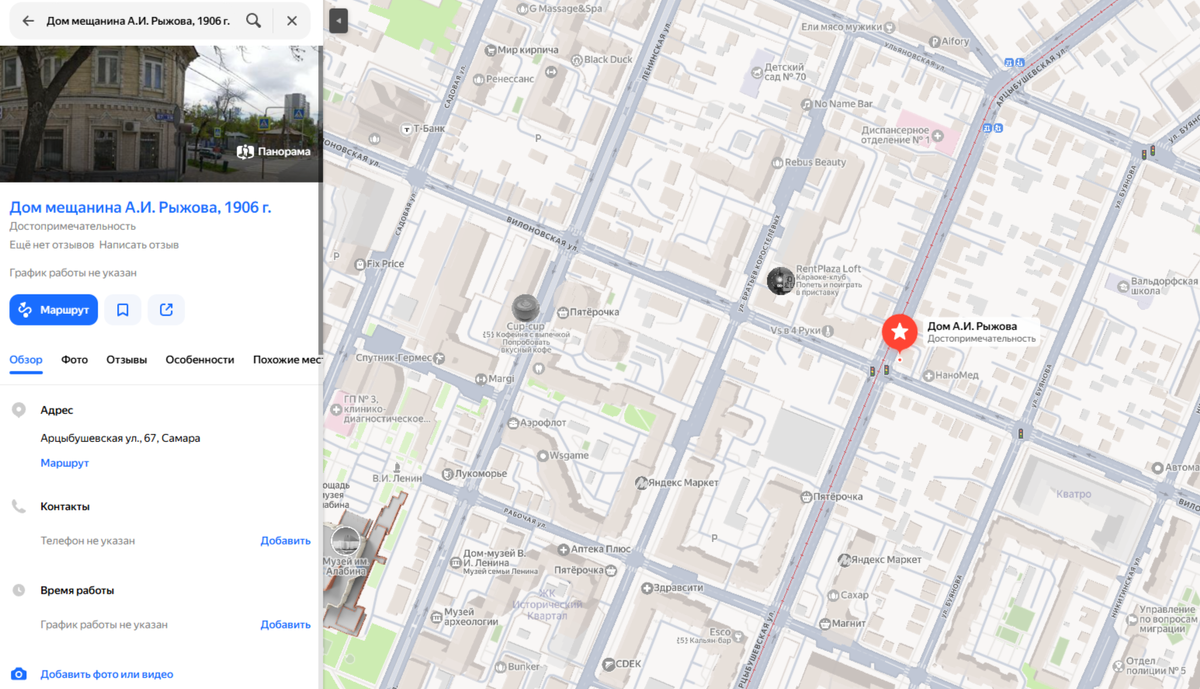Click the camera icon for adding photos
This screenshot has width=1200, height=689.
click(18, 675)
